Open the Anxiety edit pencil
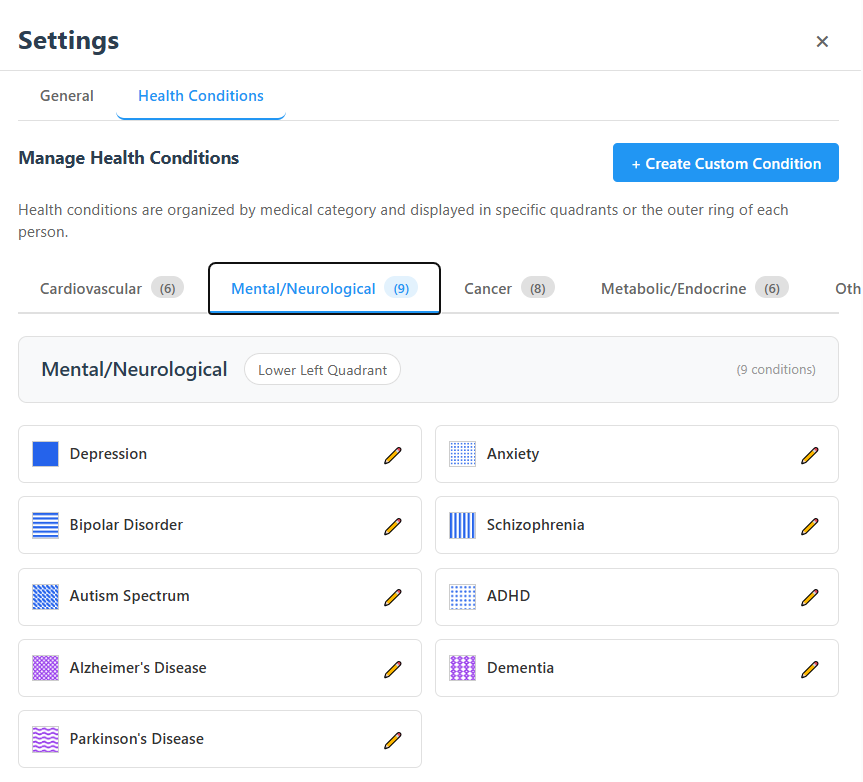The width and height of the screenshot is (863, 782). (809, 454)
